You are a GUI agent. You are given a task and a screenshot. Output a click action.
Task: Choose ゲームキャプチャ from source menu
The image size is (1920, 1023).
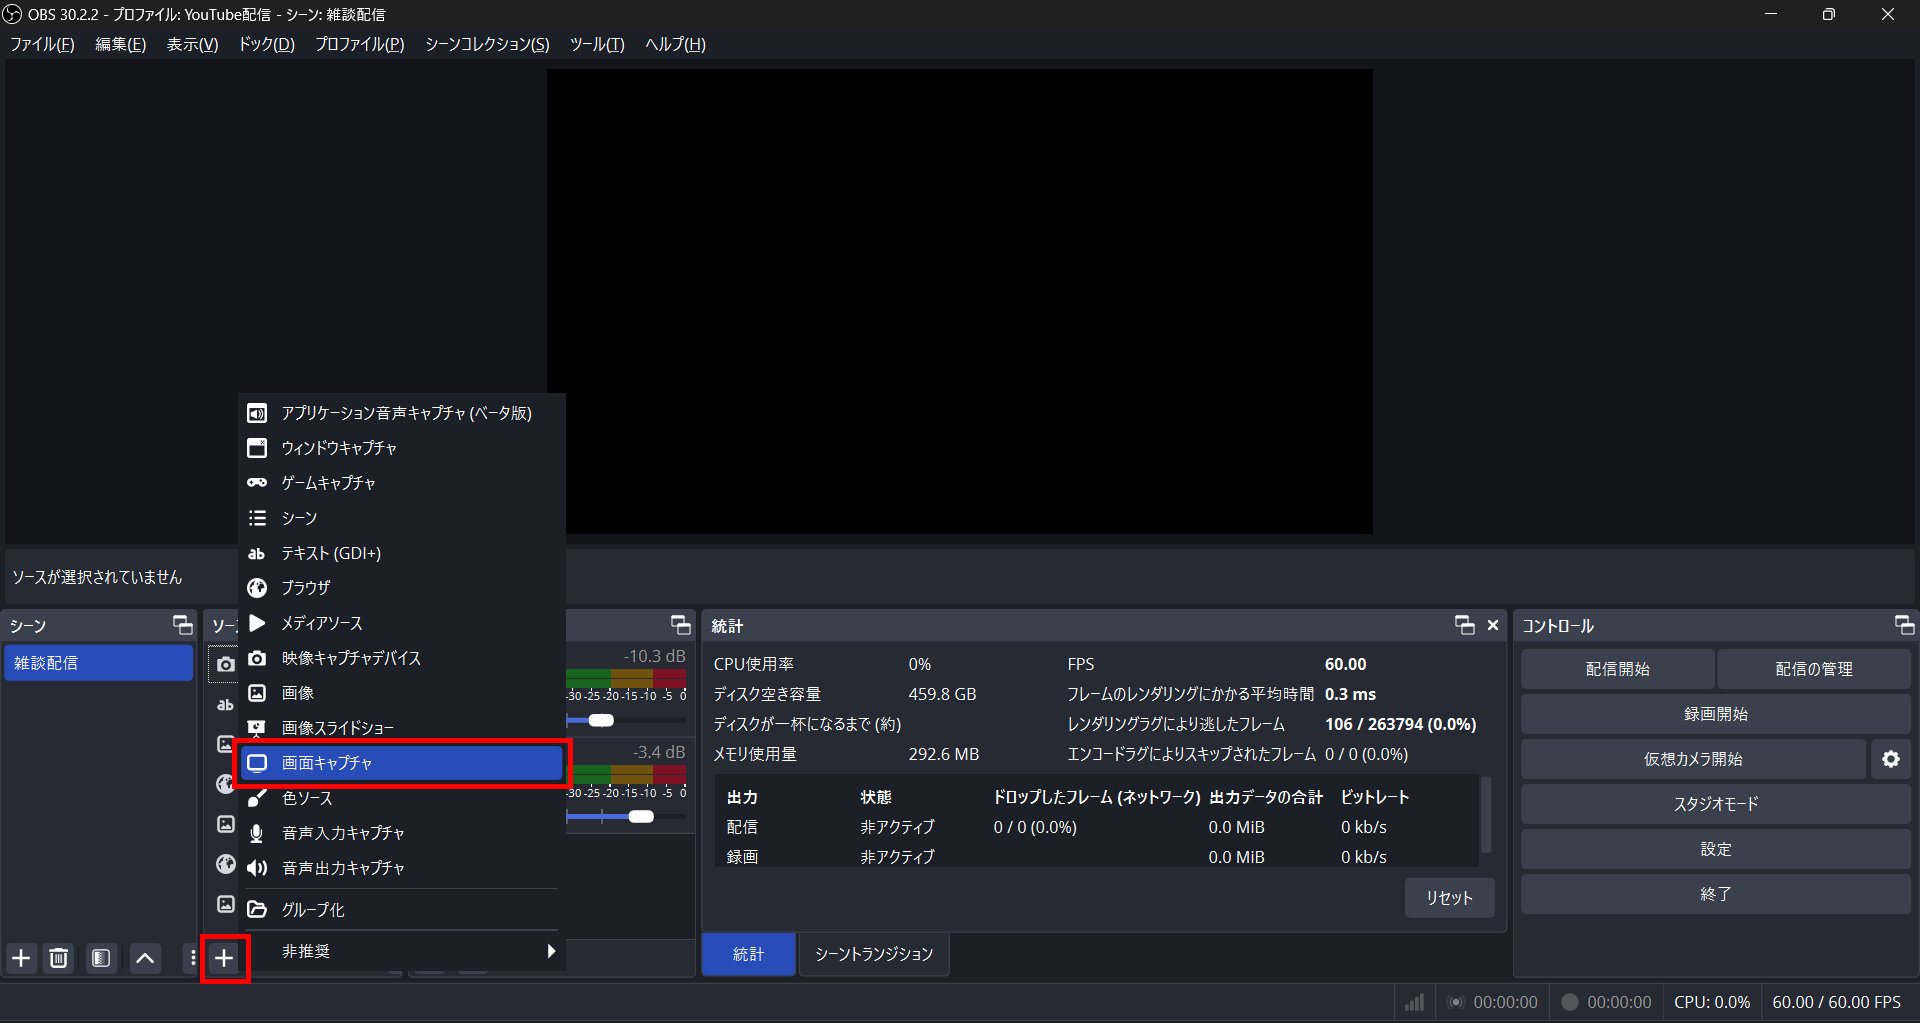coord(402,483)
